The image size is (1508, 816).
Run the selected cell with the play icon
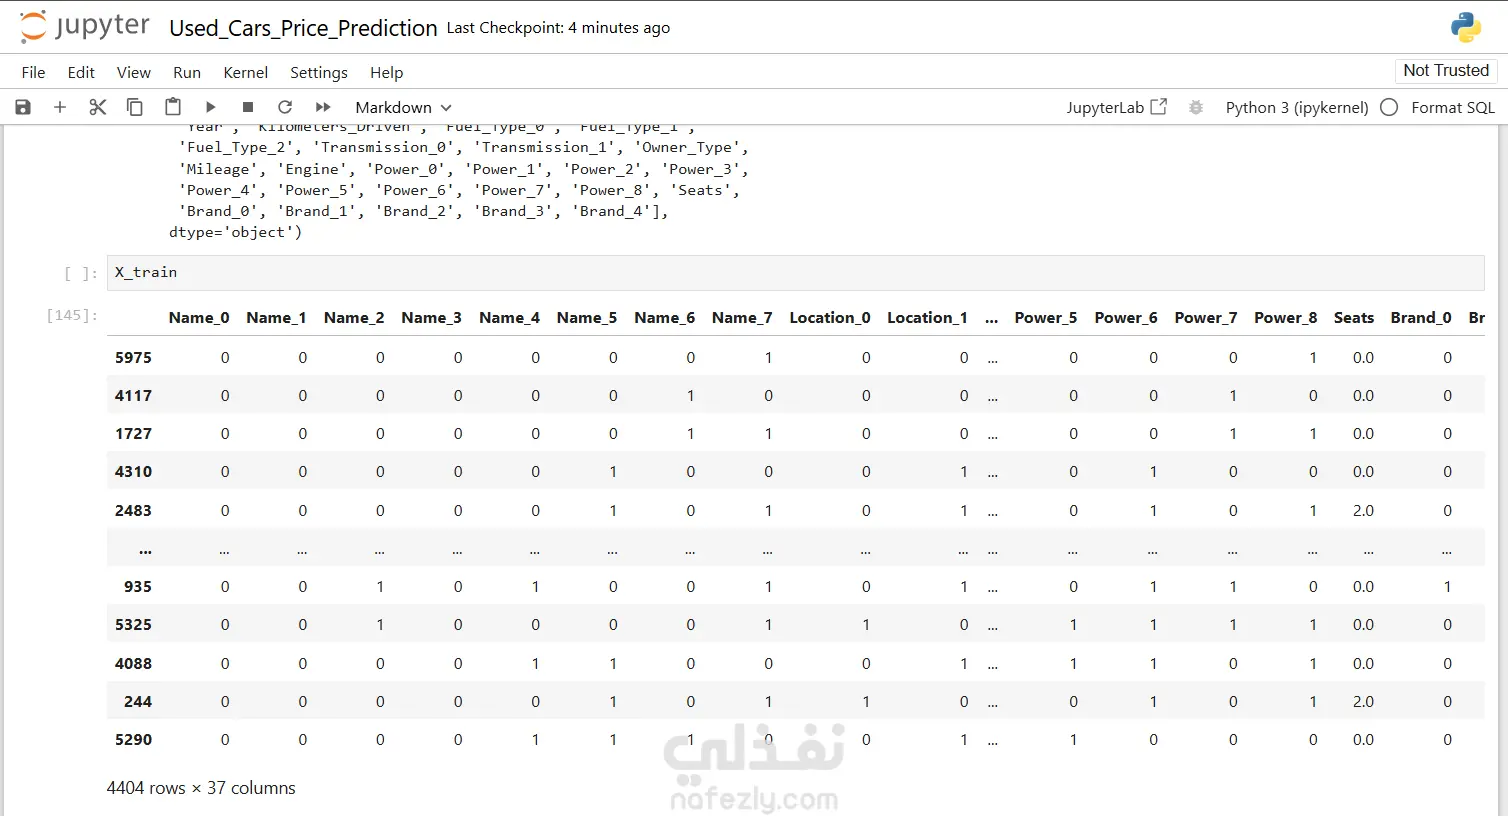click(x=210, y=107)
